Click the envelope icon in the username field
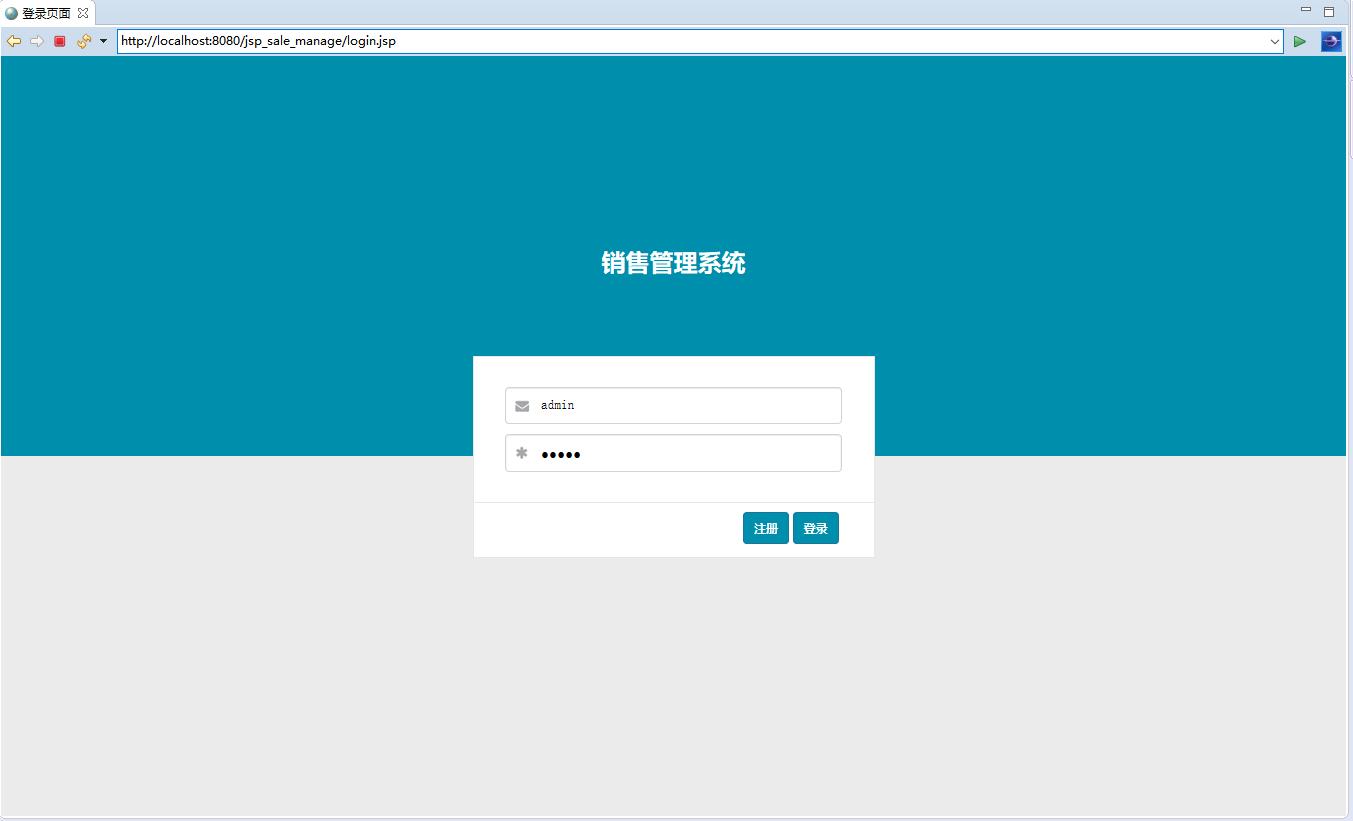 pos(521,405)
